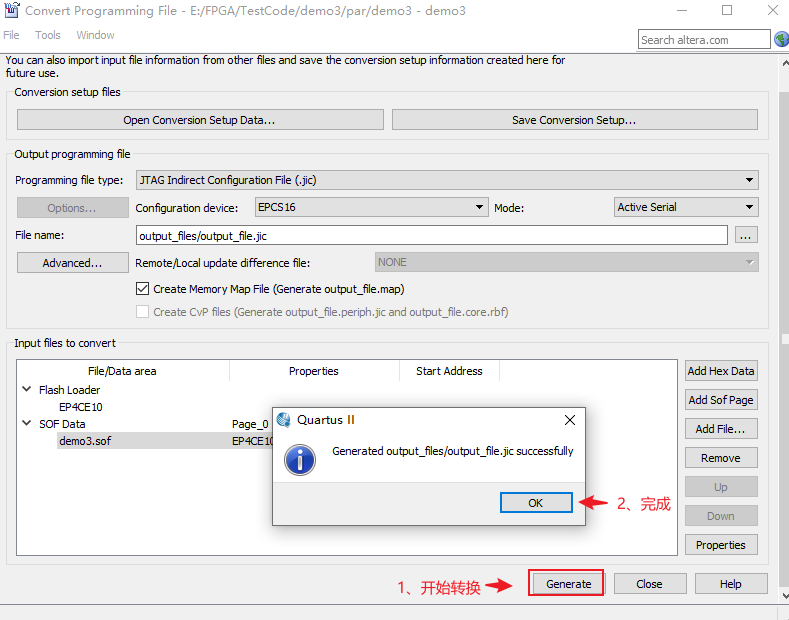The width and height of the screenshot is (789, 620).
Task: Toggle the Create CvP files checkbox
Action: [x=142, y=312]
